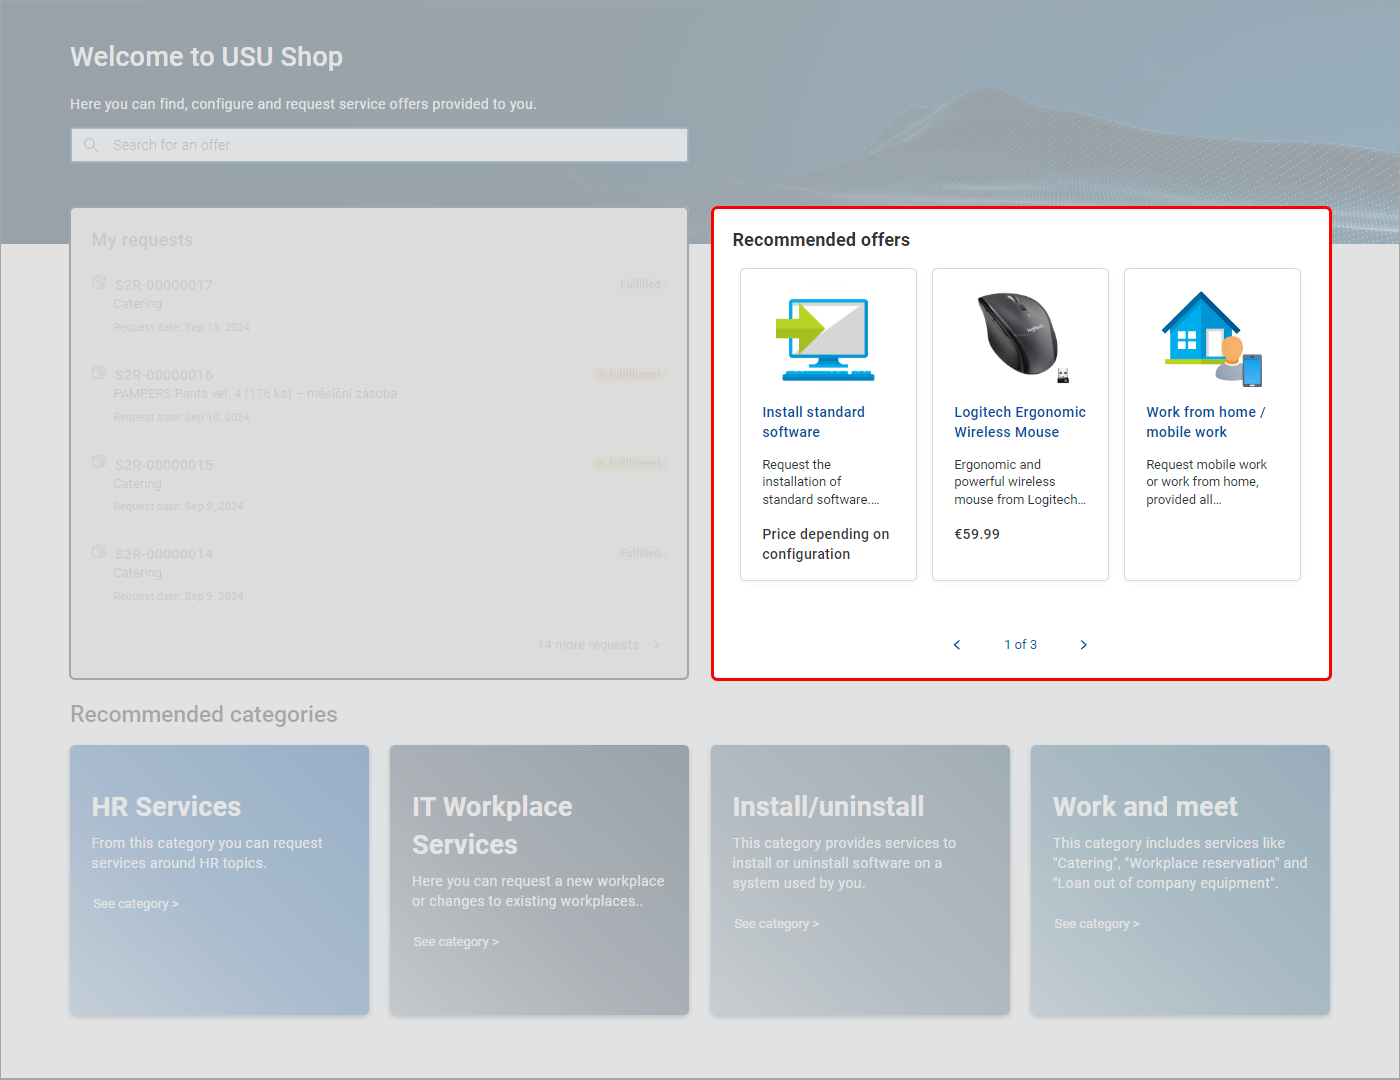The width and height of the screenshot is (1400, 1080).
Task: Open request S2R-00000016 PAMPERS Pants
Action: 164,375
